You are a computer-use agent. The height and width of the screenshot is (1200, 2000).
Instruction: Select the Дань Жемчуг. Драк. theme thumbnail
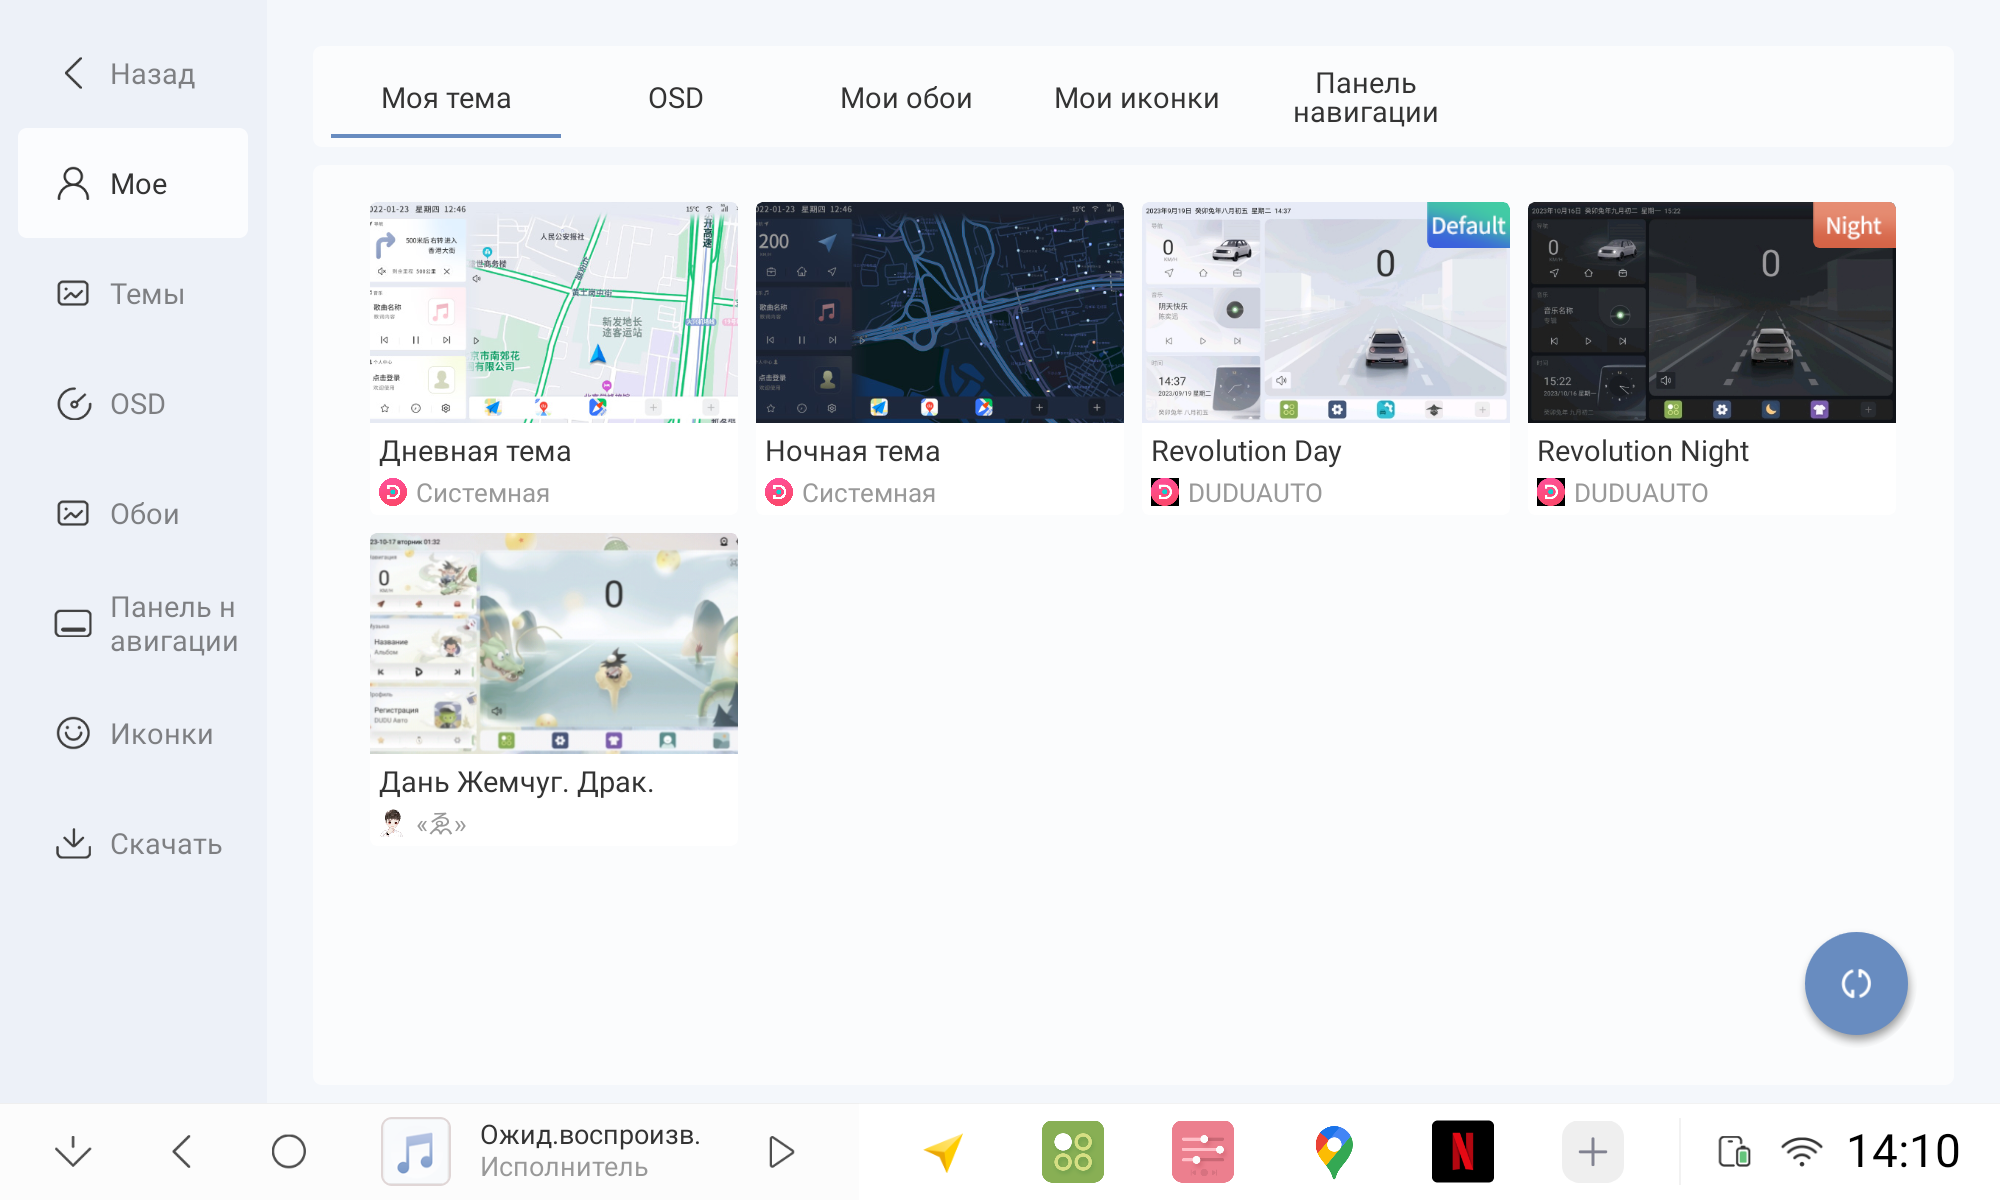(x=554, y=643)
